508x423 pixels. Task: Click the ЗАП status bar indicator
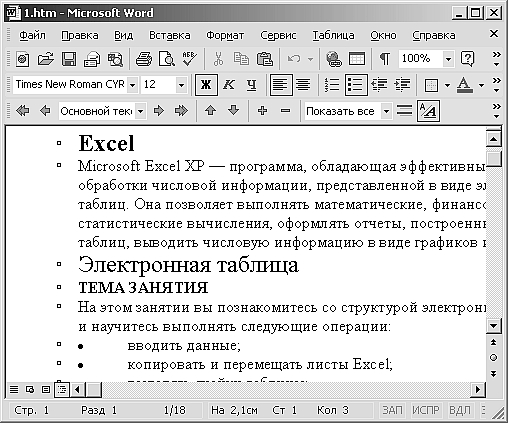tap(392, 410)
